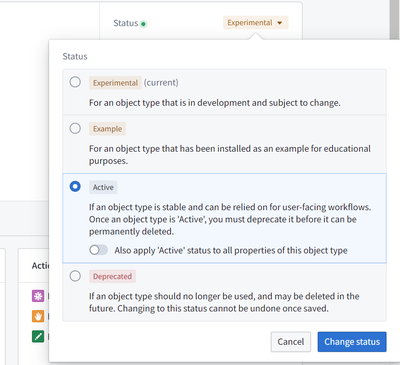The height and width of the screenshot is (365, 400).
Task: Click the Status heading in popup
Action: click(75, 56)
